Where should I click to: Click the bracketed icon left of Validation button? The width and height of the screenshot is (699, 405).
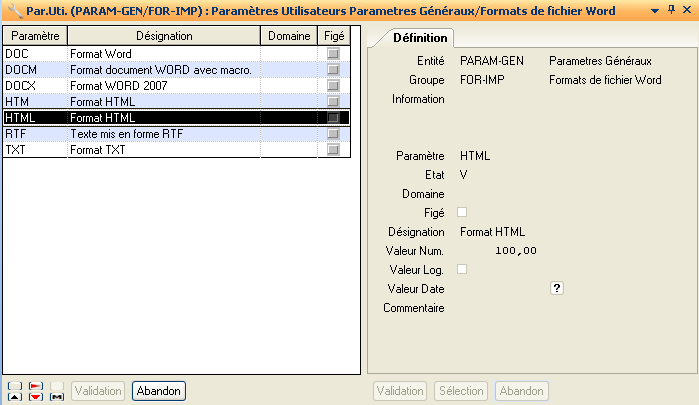(57, 397)
